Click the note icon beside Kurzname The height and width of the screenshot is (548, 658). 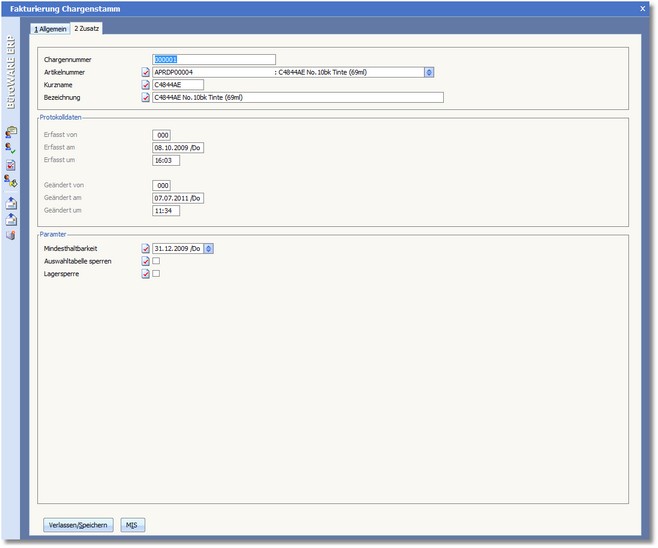point(146,85)
